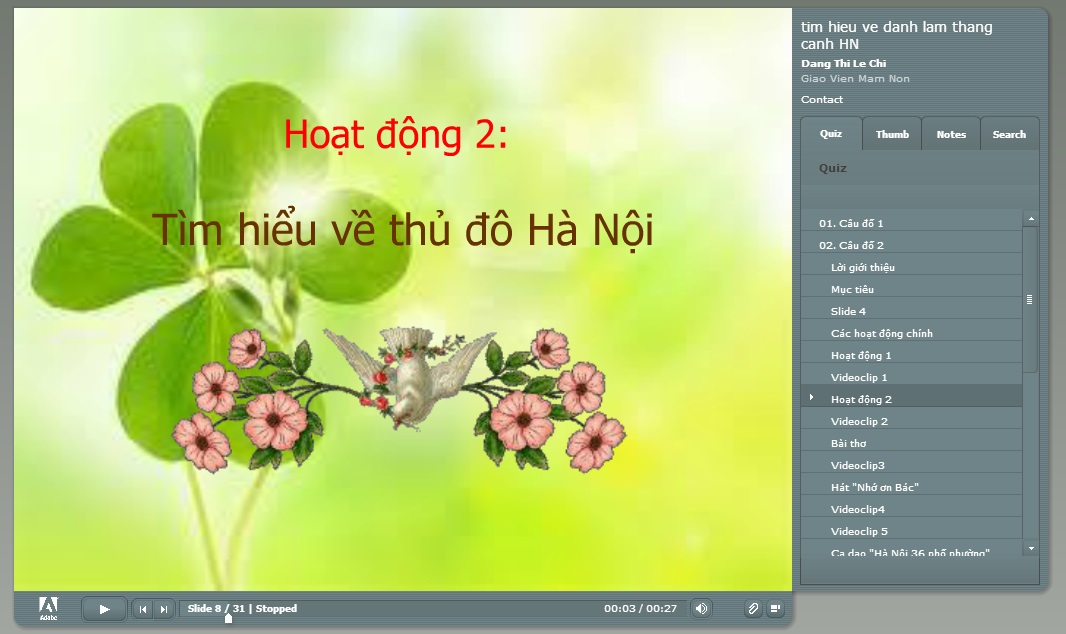The height and width of the screenshot is (634, 1066).
Task: Select '01. Câu đố 1' quiz item
Action: (851, 223)
